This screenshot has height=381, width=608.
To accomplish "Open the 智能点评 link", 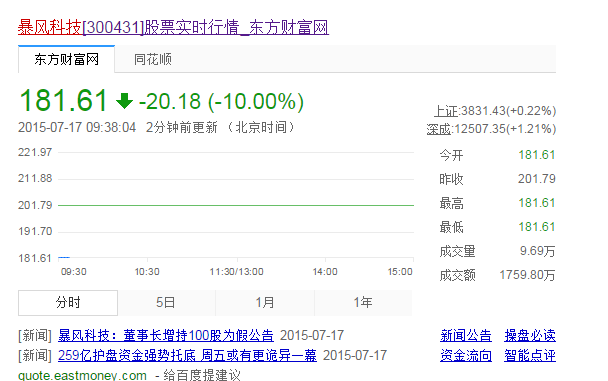I will coord(530,355).
